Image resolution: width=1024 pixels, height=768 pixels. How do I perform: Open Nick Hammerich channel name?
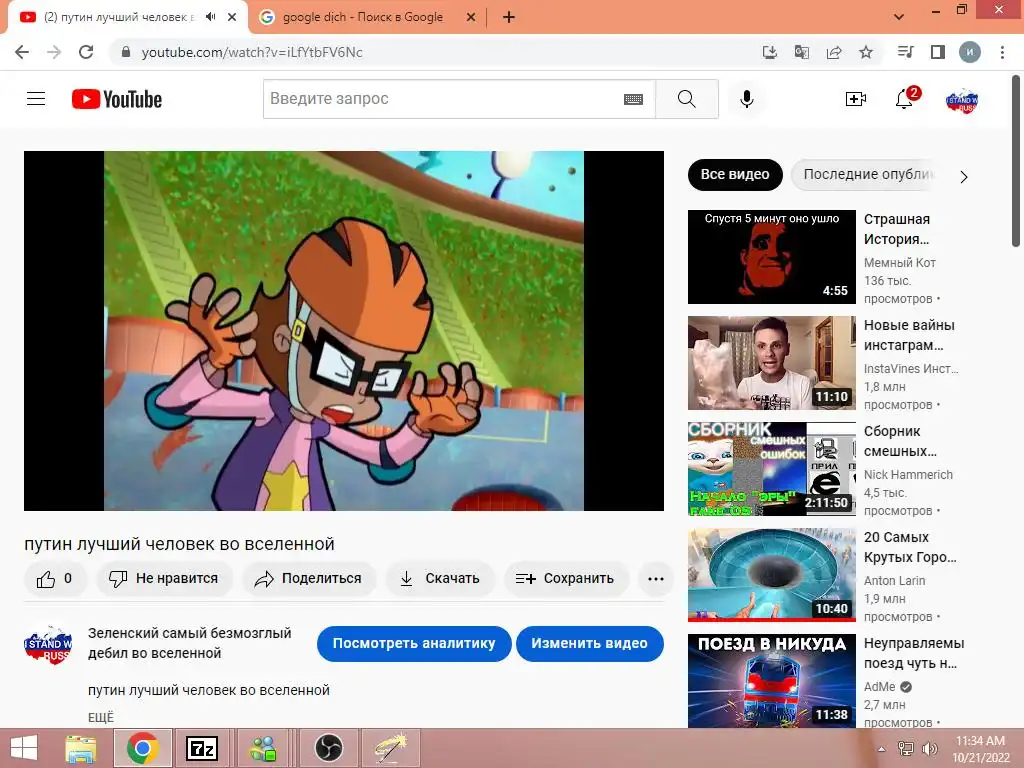[908, 475]
